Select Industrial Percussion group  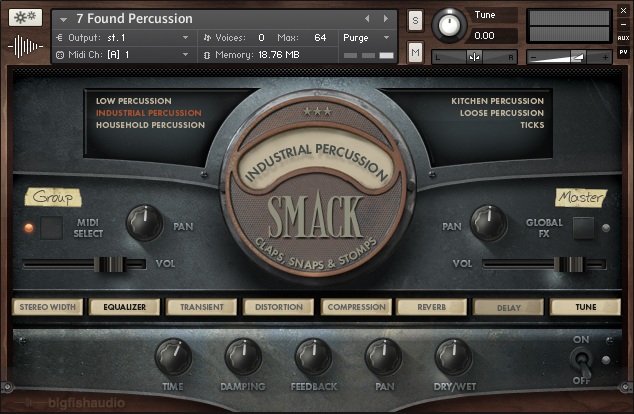tap(148, 113)
